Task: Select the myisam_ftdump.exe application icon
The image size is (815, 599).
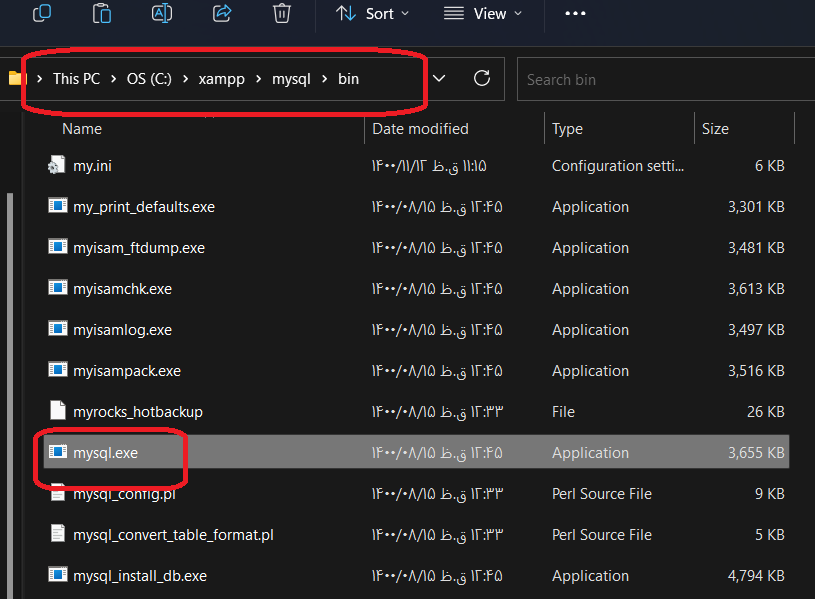Action: coord(58,246)
